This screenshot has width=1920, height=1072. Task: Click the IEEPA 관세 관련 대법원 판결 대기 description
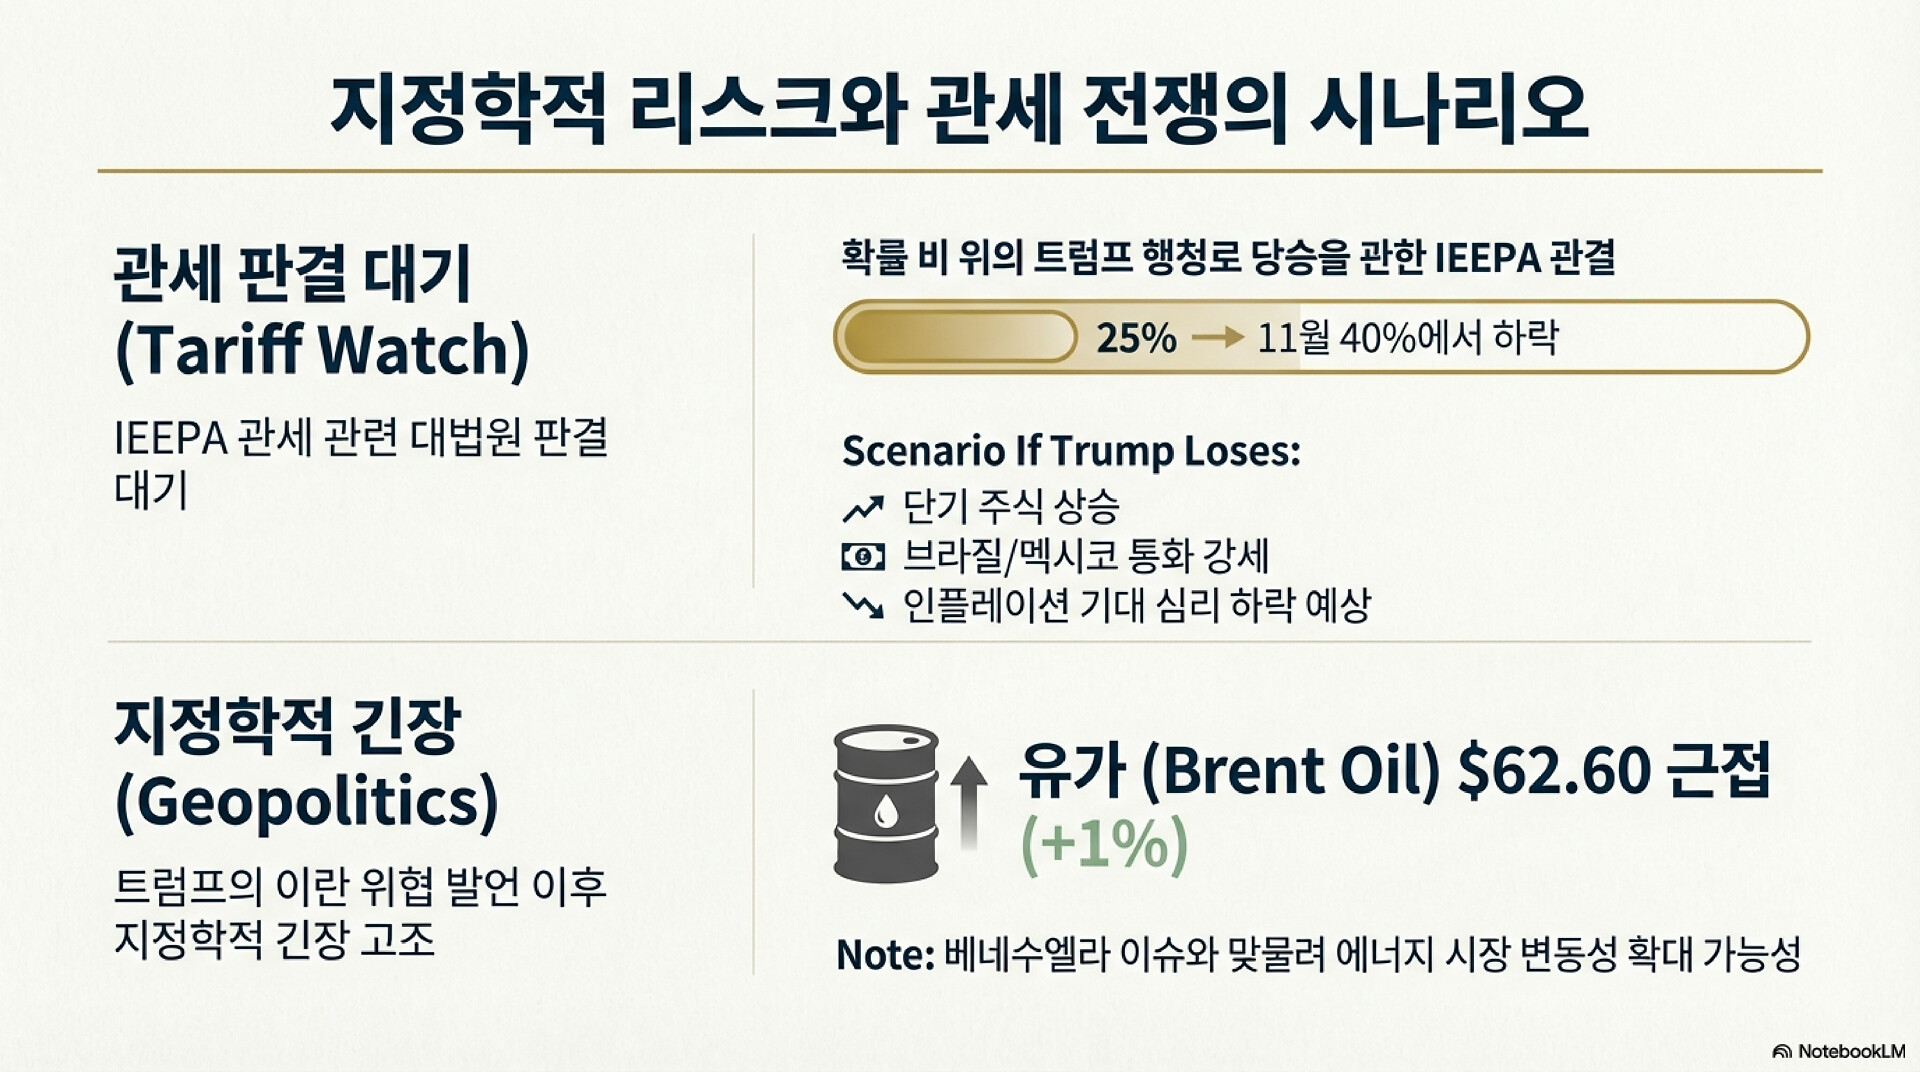coord(361,464)
